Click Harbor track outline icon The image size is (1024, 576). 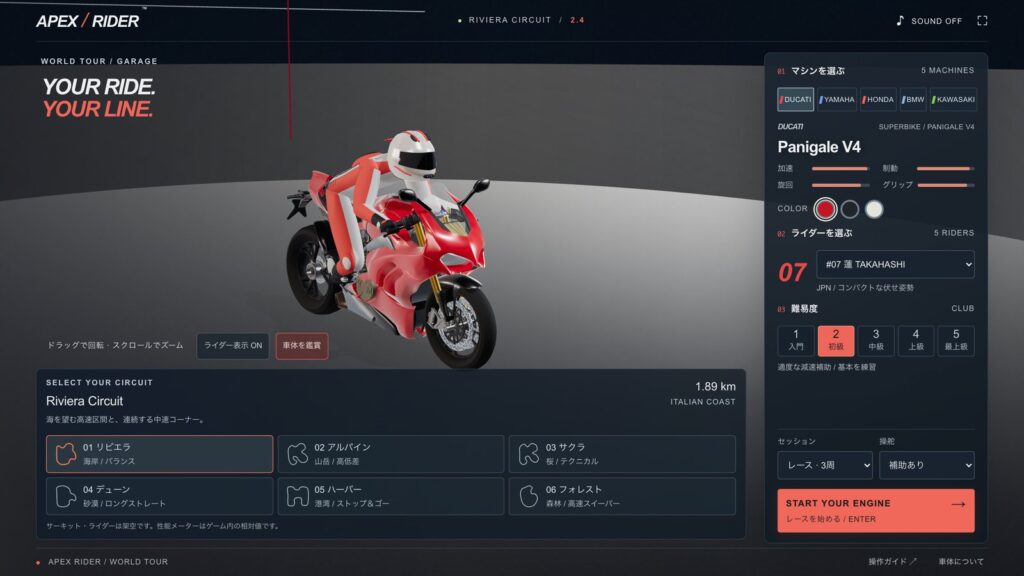point(297,496)
